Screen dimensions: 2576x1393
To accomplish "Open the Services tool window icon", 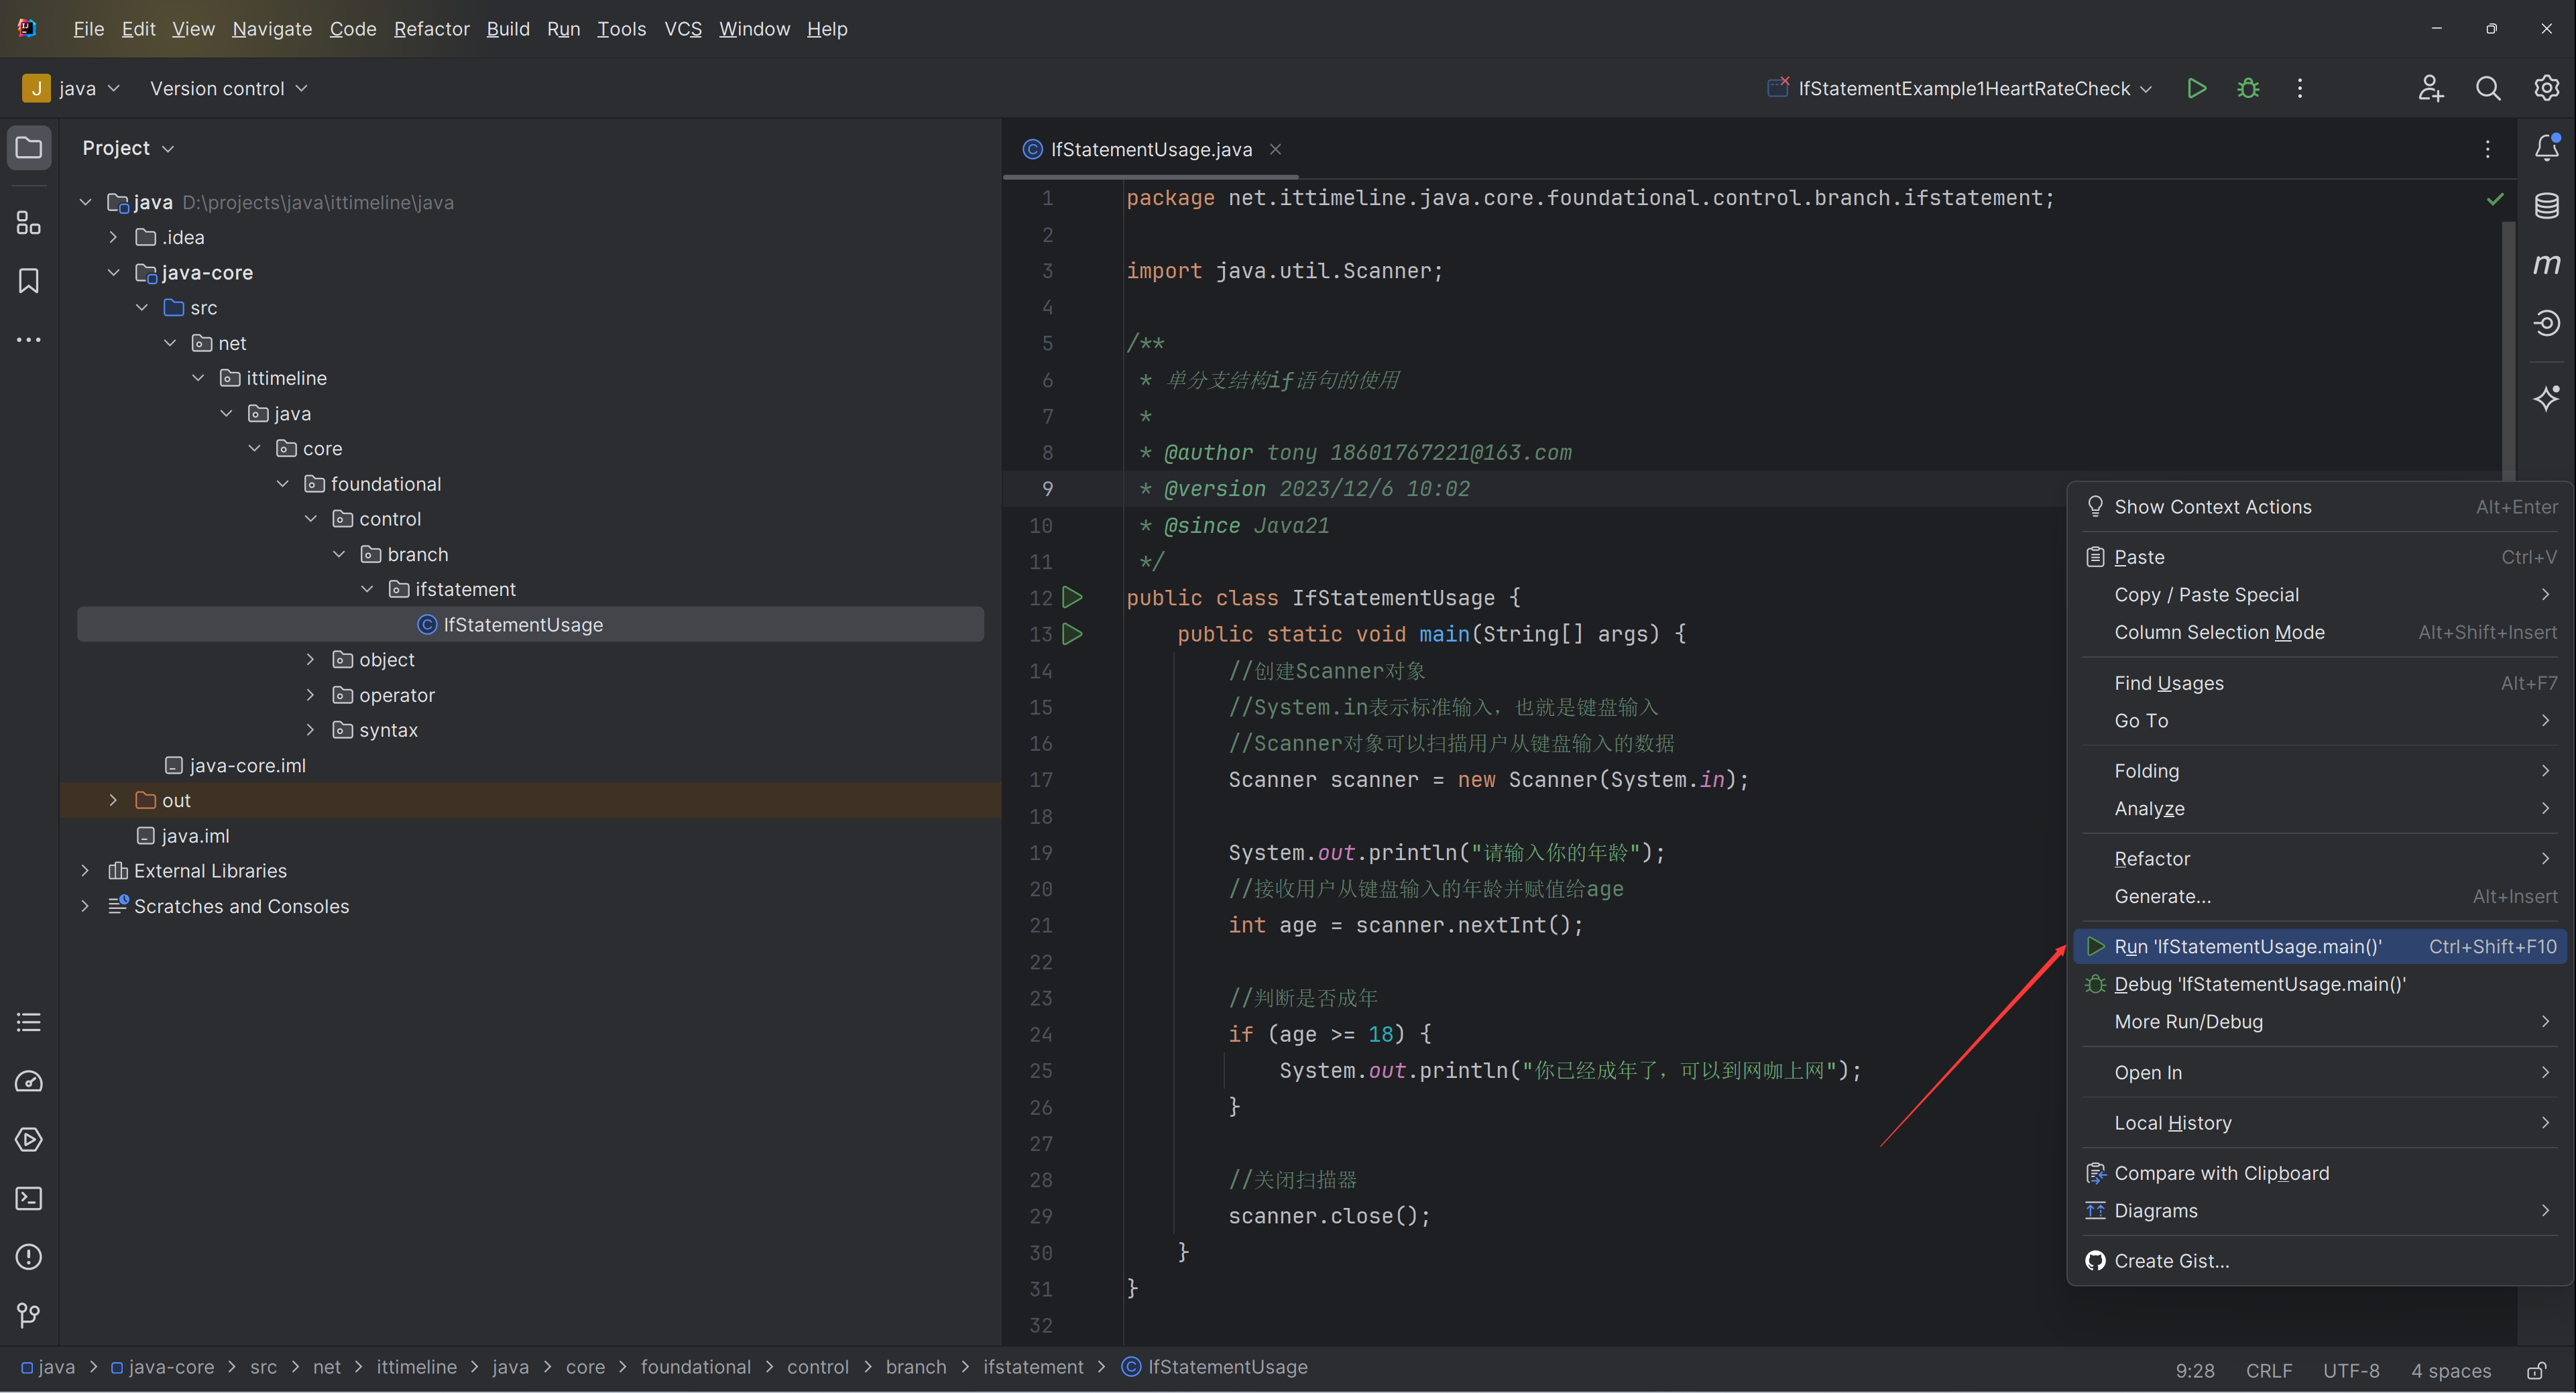I will [29, 1139].
